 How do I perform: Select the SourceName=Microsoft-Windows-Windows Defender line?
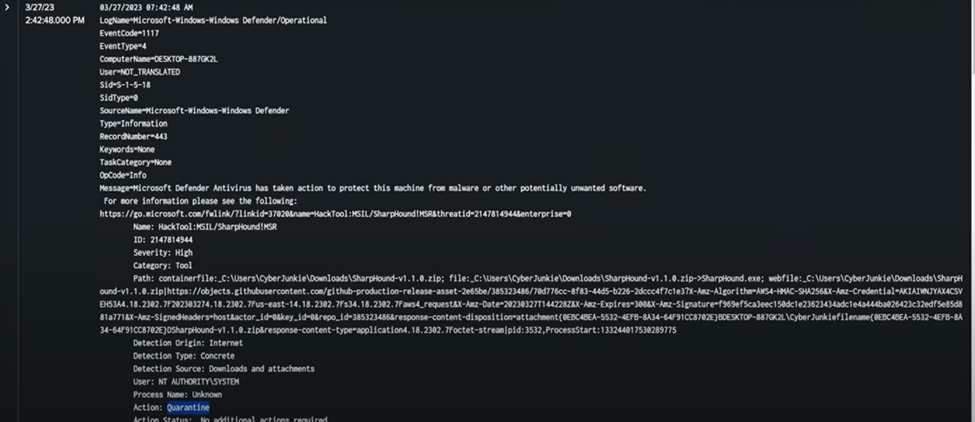[186, 110]
